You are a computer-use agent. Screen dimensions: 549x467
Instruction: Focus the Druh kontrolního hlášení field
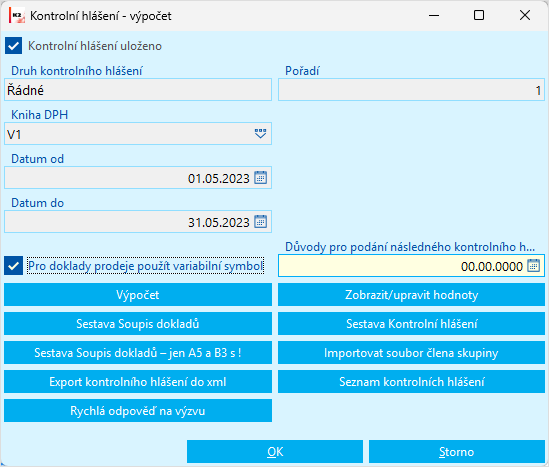[x=138, y=90]
